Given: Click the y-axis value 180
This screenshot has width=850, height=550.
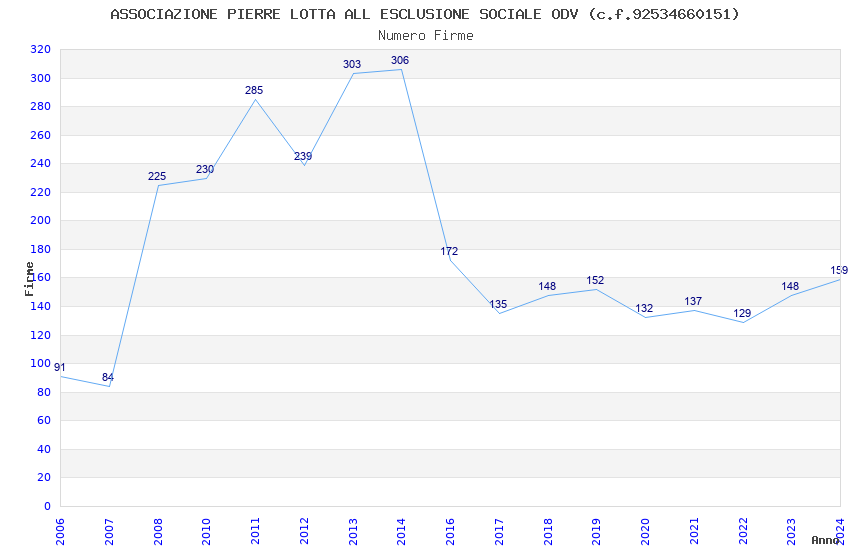Looking at the screenshot, I should pos(41,249).
